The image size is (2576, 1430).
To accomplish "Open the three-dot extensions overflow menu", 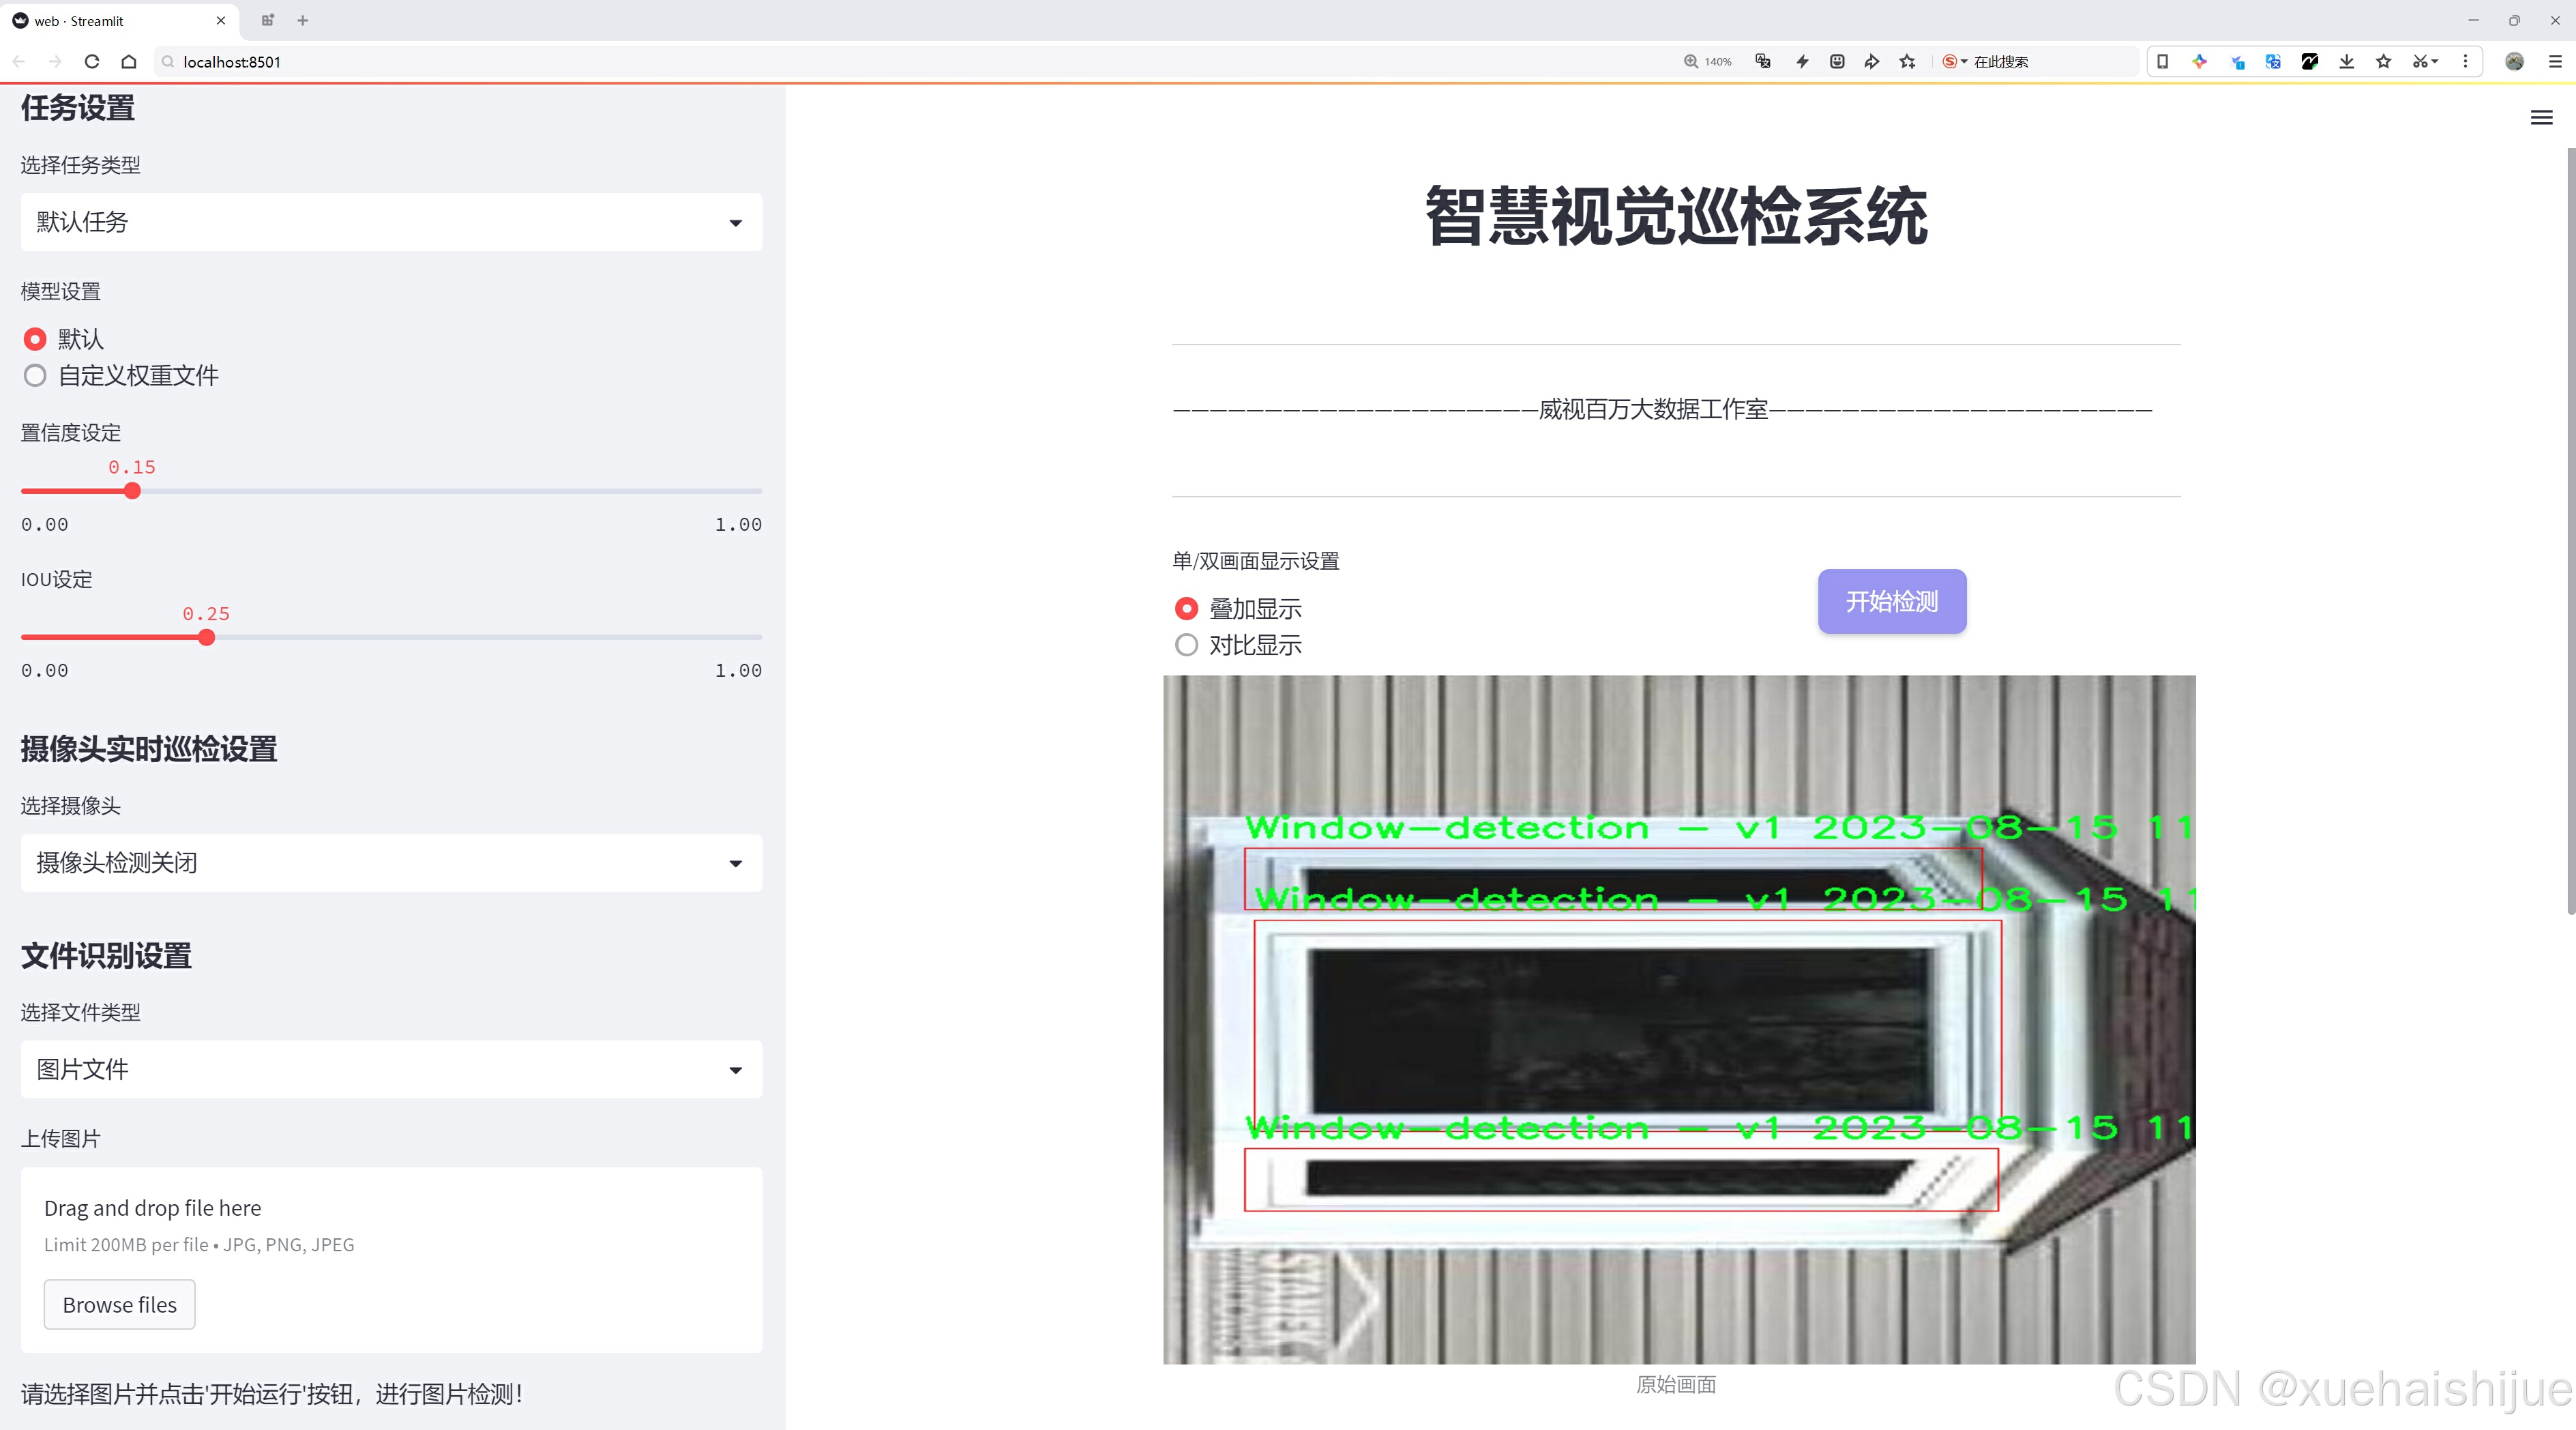I will tap(2465, 61).
